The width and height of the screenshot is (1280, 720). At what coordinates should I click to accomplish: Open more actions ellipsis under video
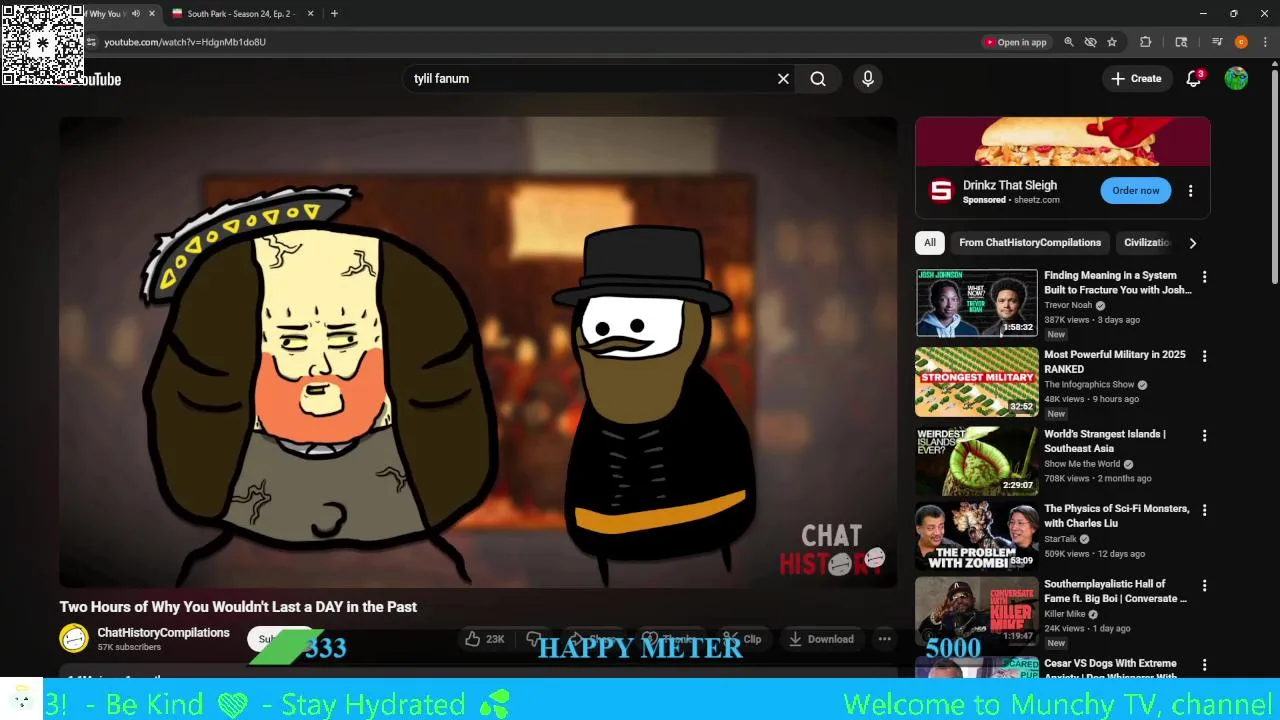884,639
